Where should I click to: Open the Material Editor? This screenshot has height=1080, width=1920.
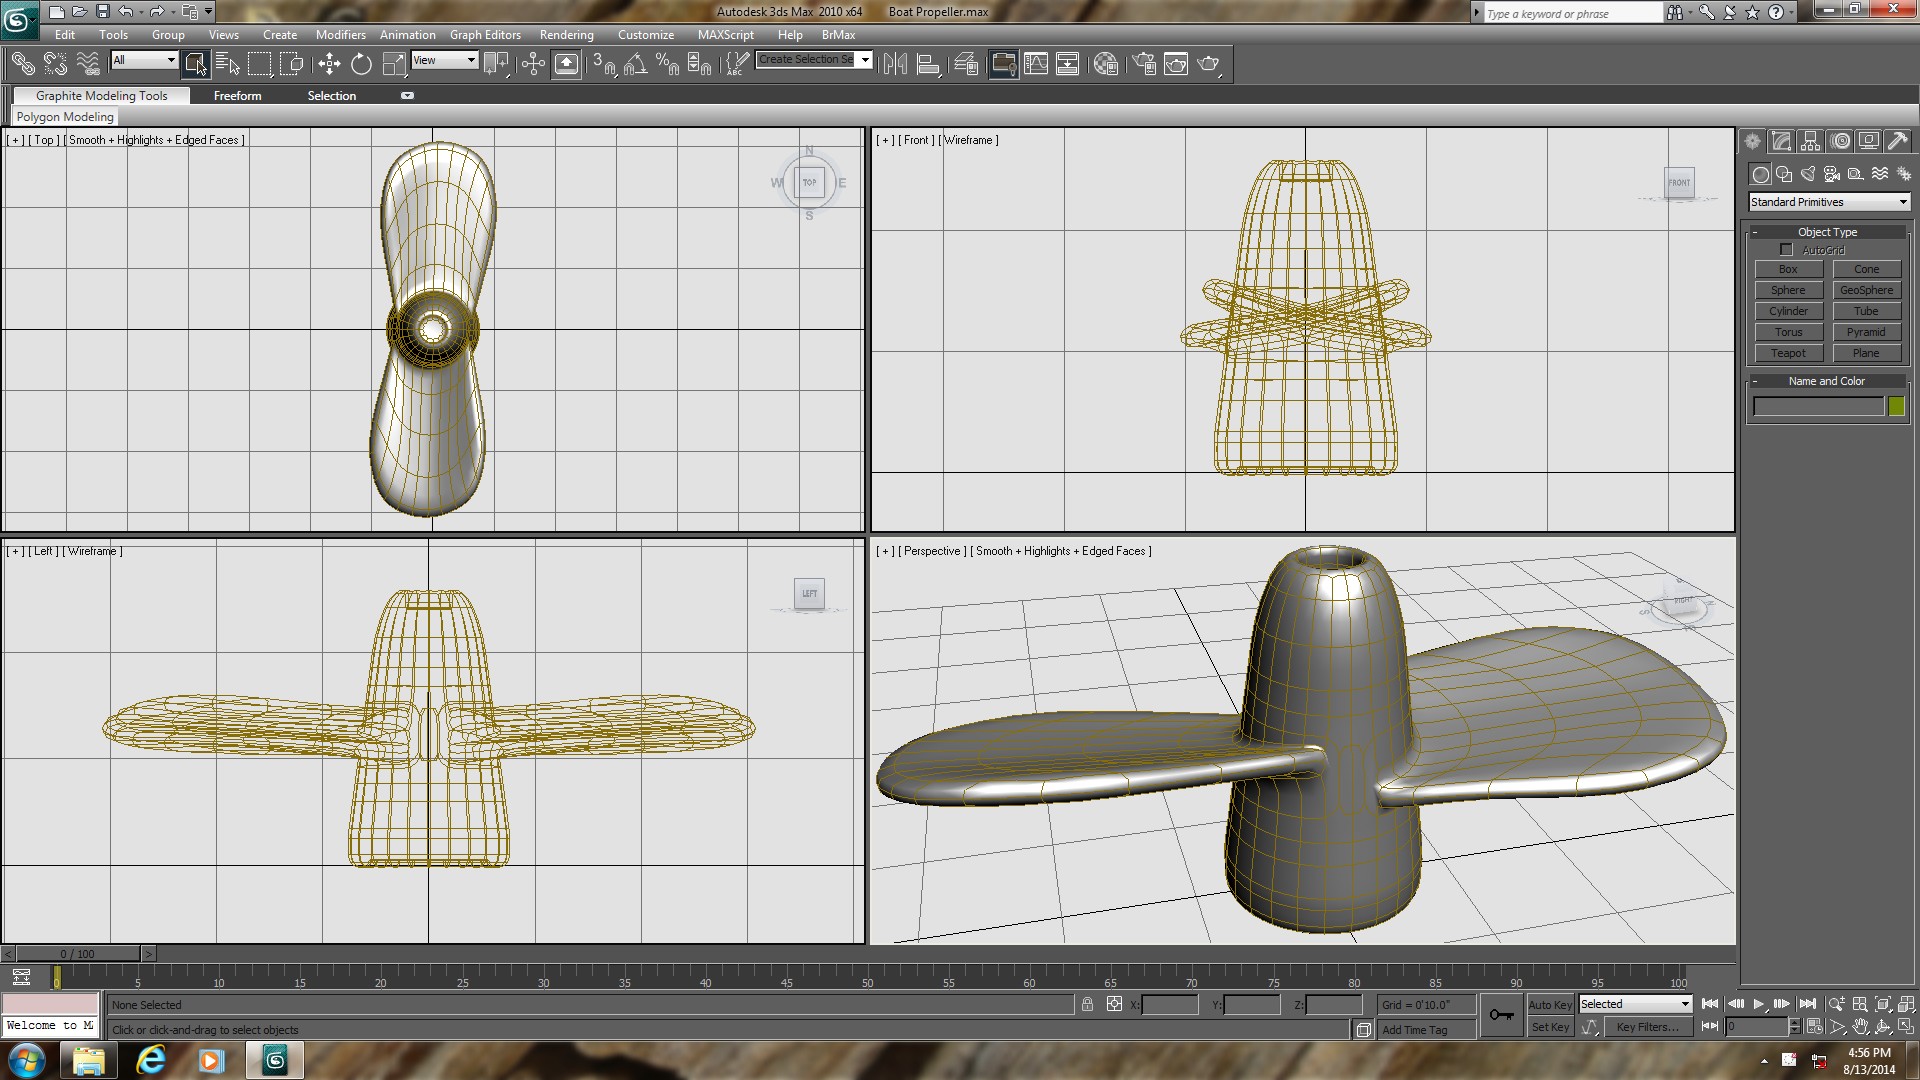coord(1106,63)
